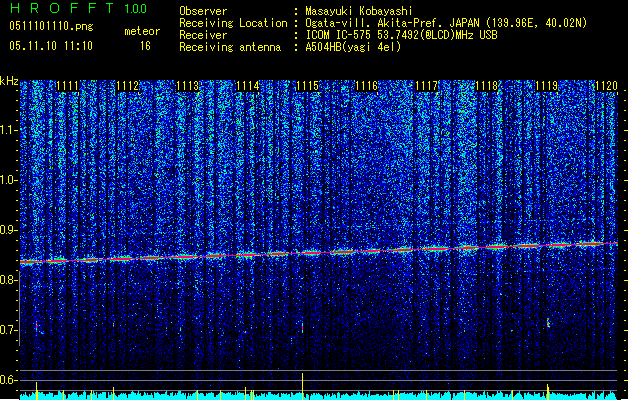The width and height of the screenshot is (629, 400).
Task: Click the 0.6 kHz axis tick
Action: point(9,380)
